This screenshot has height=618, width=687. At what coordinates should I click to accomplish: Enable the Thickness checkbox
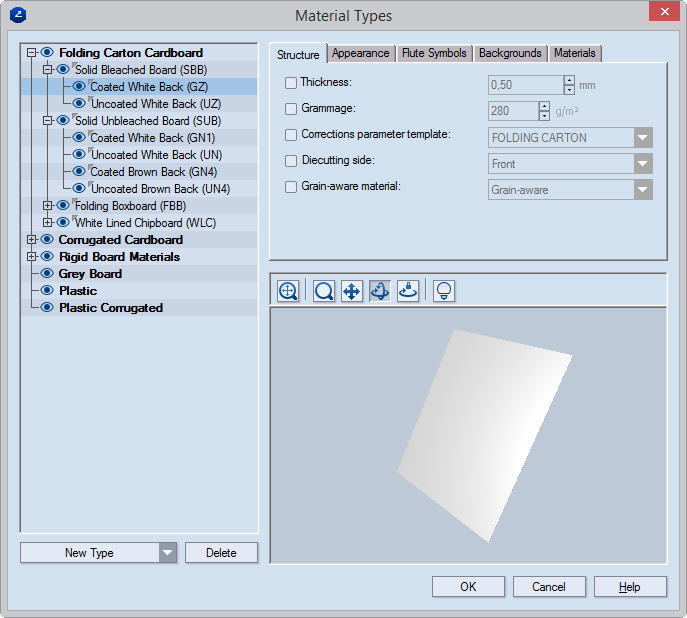point(291,83)
